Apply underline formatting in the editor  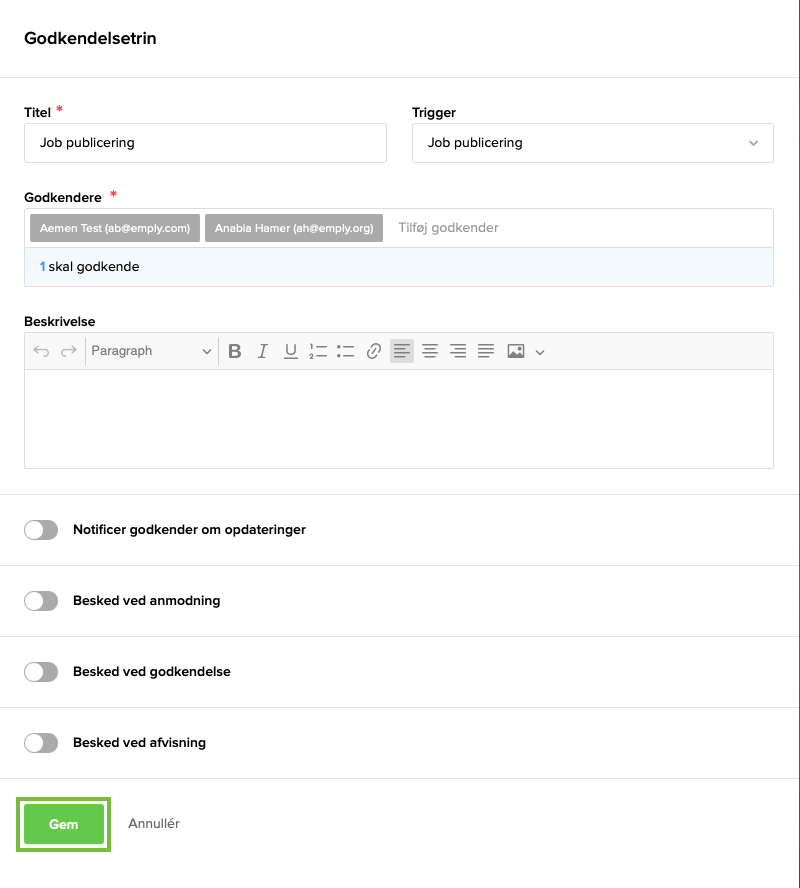291,351
